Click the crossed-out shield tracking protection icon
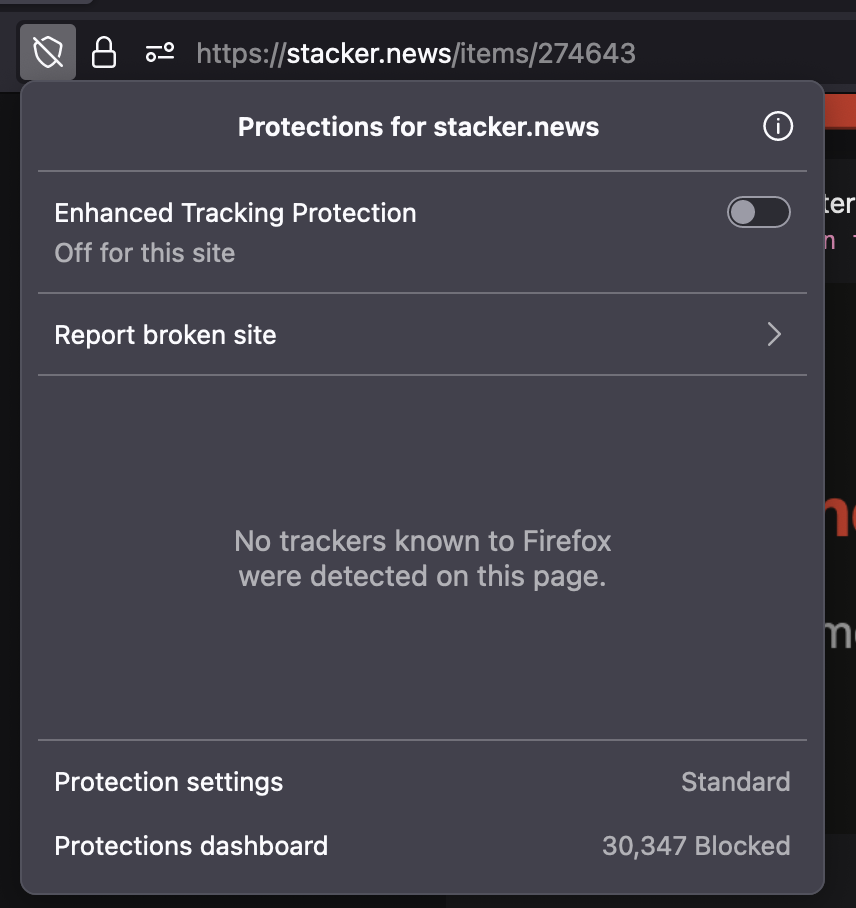 pos(48,53)
